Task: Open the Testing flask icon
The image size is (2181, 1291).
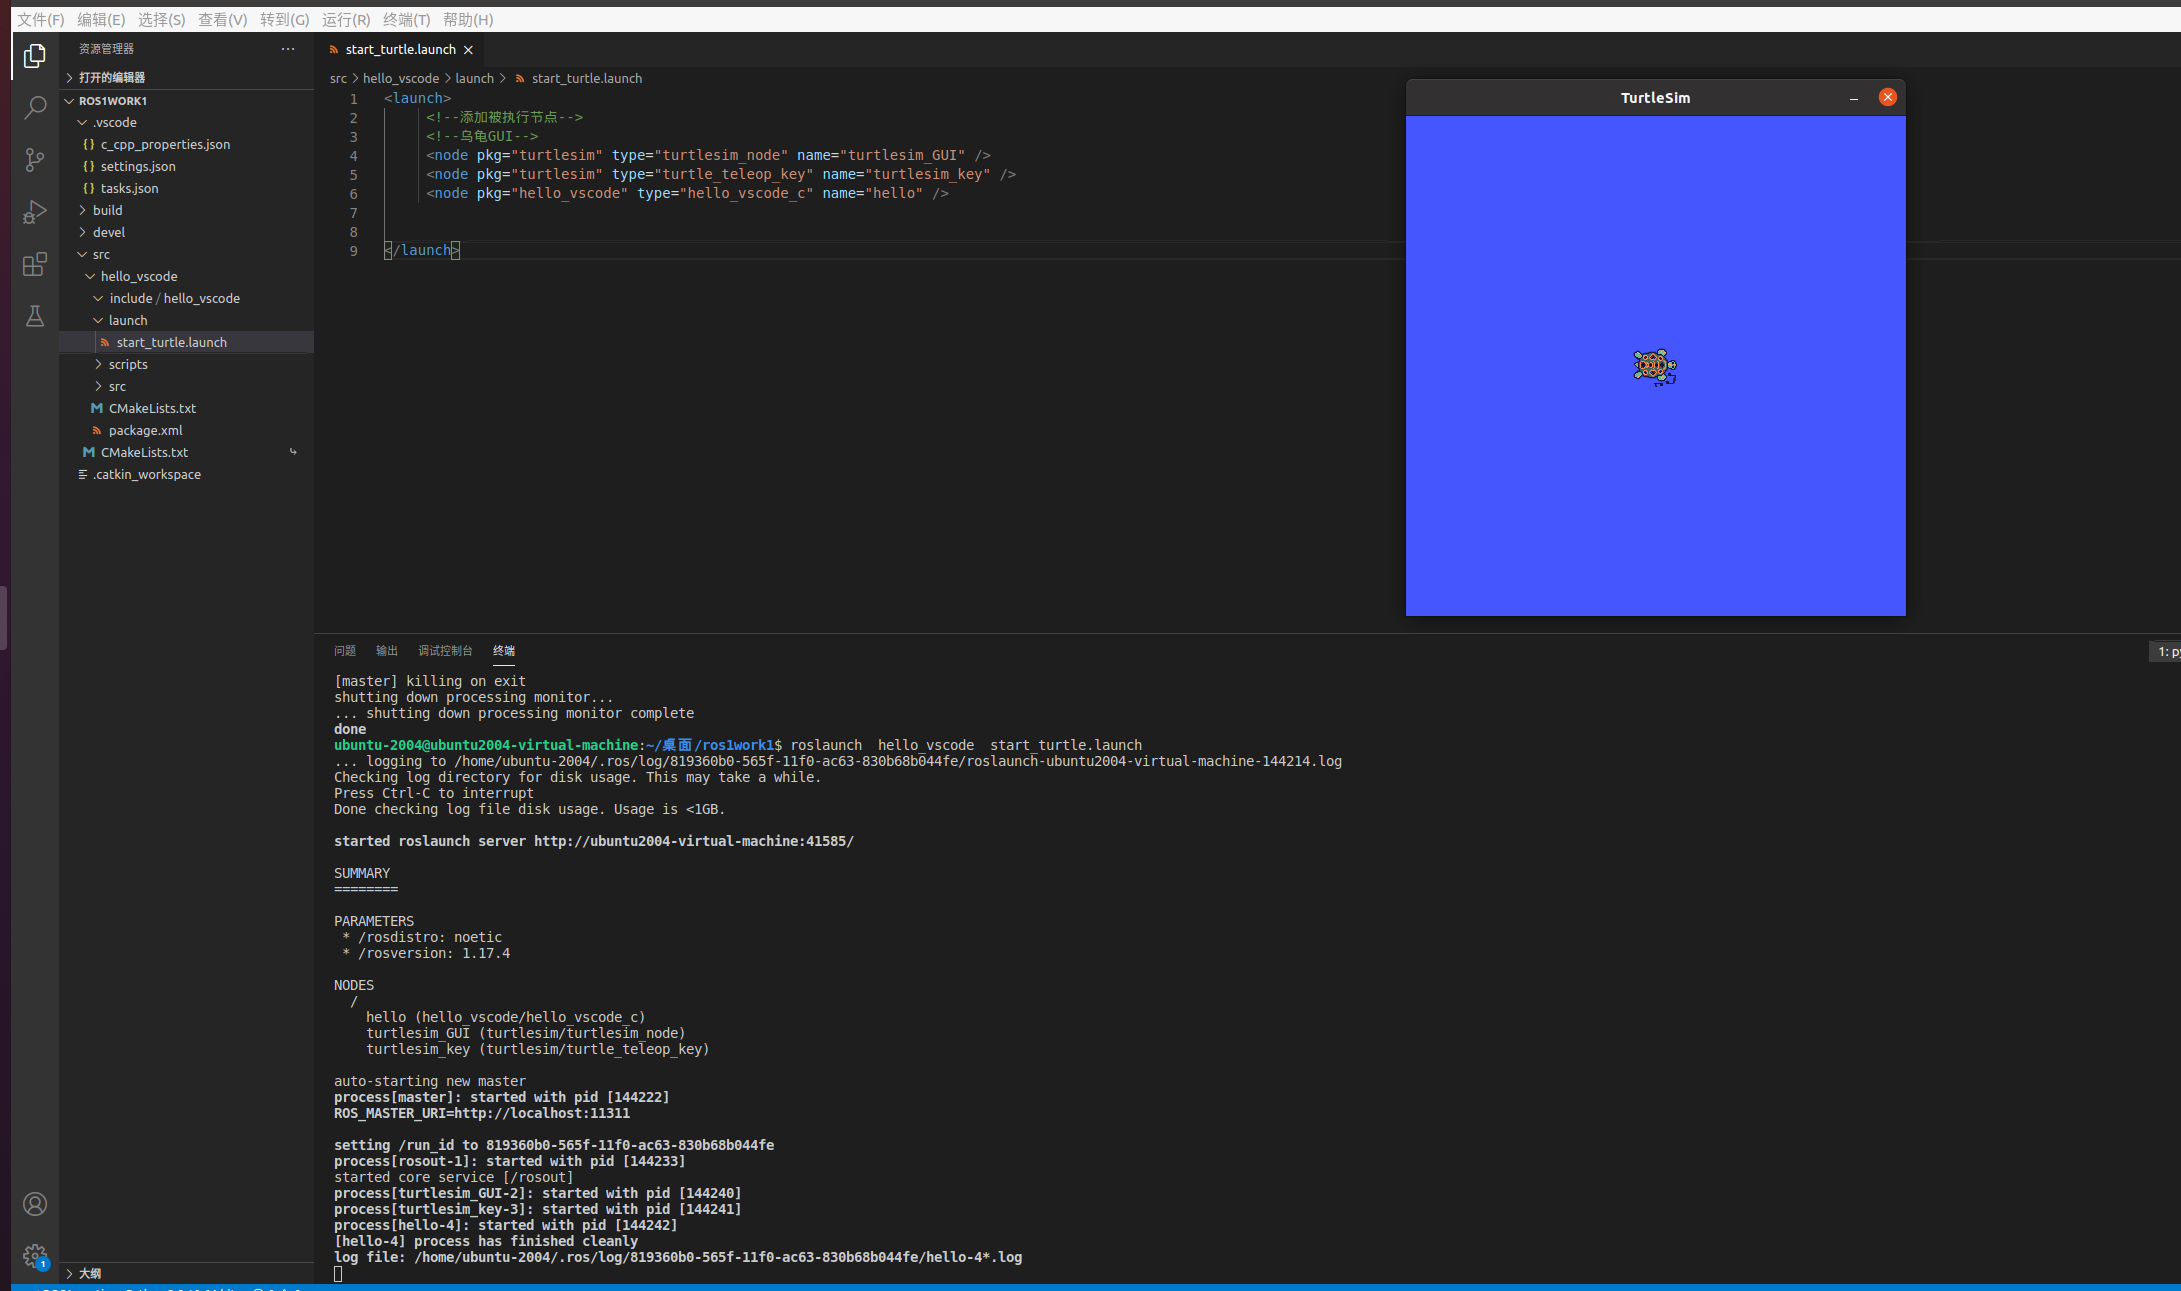Action: point(35,316)
